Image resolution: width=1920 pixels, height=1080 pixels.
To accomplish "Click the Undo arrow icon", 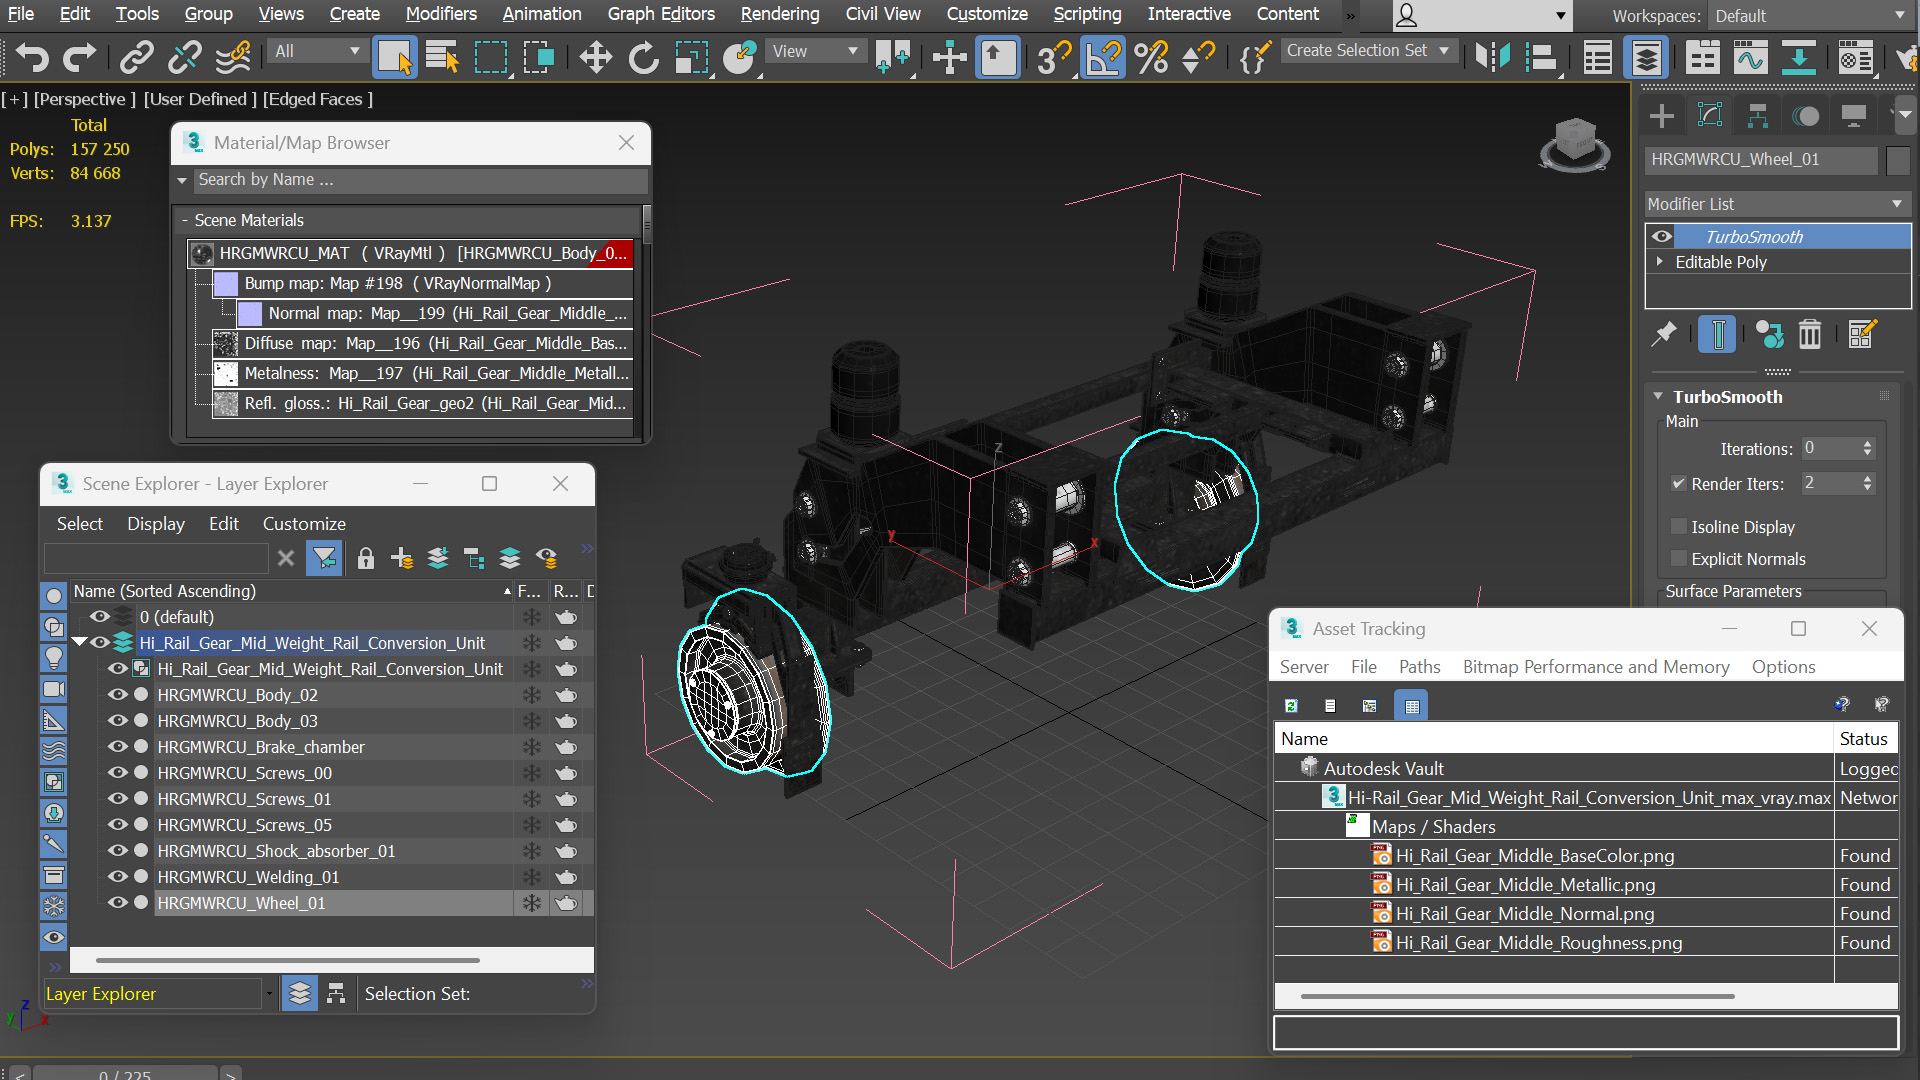I will coord(32,57).
